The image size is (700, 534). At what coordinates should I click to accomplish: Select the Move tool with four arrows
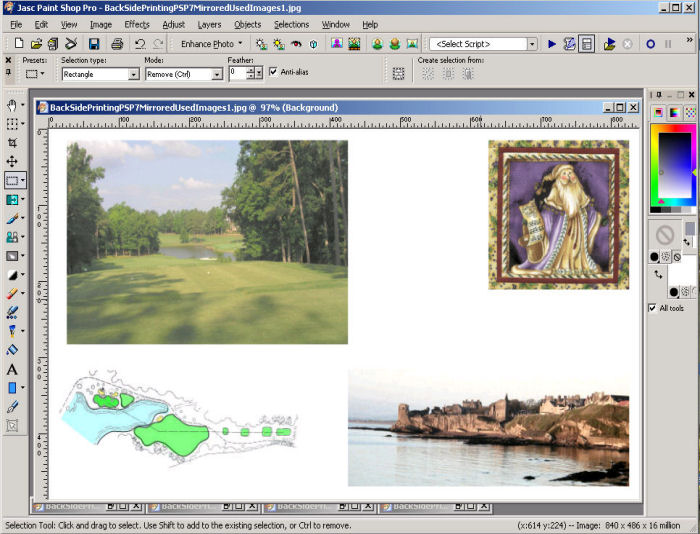[x=12, y=161]
